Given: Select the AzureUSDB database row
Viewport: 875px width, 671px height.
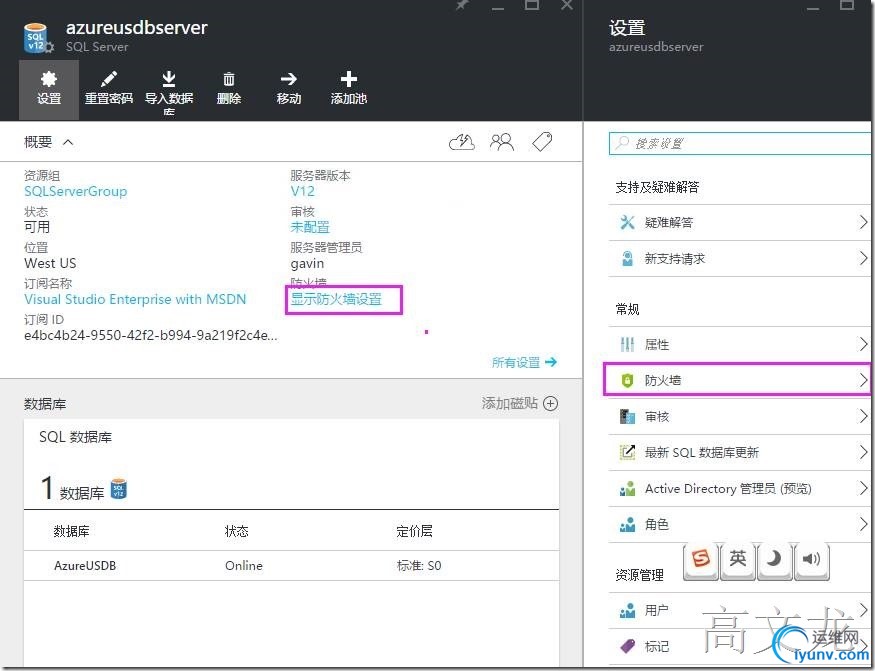Looking at the screenshot, I should coord(291,565).
